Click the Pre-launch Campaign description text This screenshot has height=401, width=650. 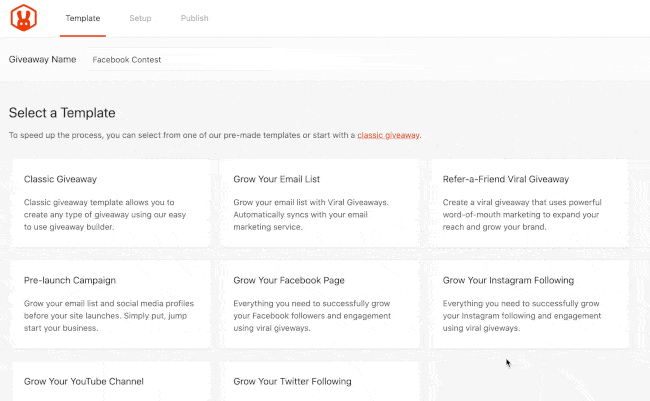[109, 316]
